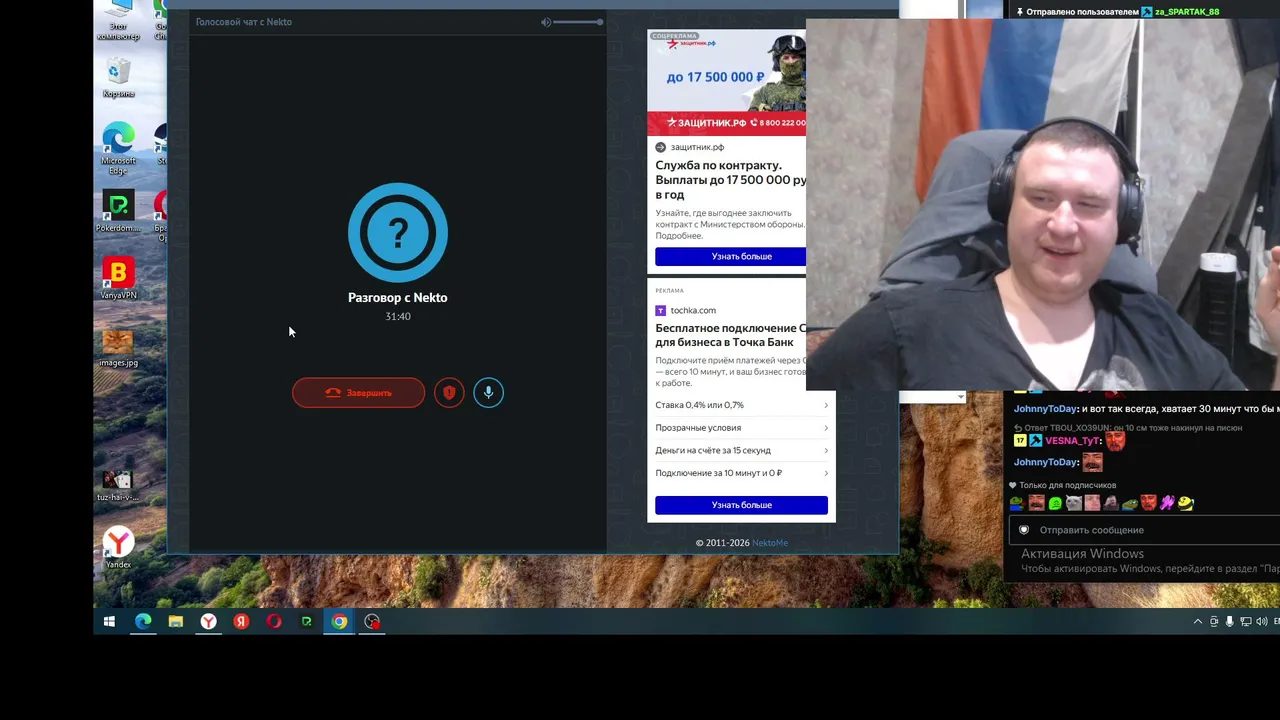Open Microsoft Edge from the taskbar
The image size is (1280, 720).
[143, 622]
